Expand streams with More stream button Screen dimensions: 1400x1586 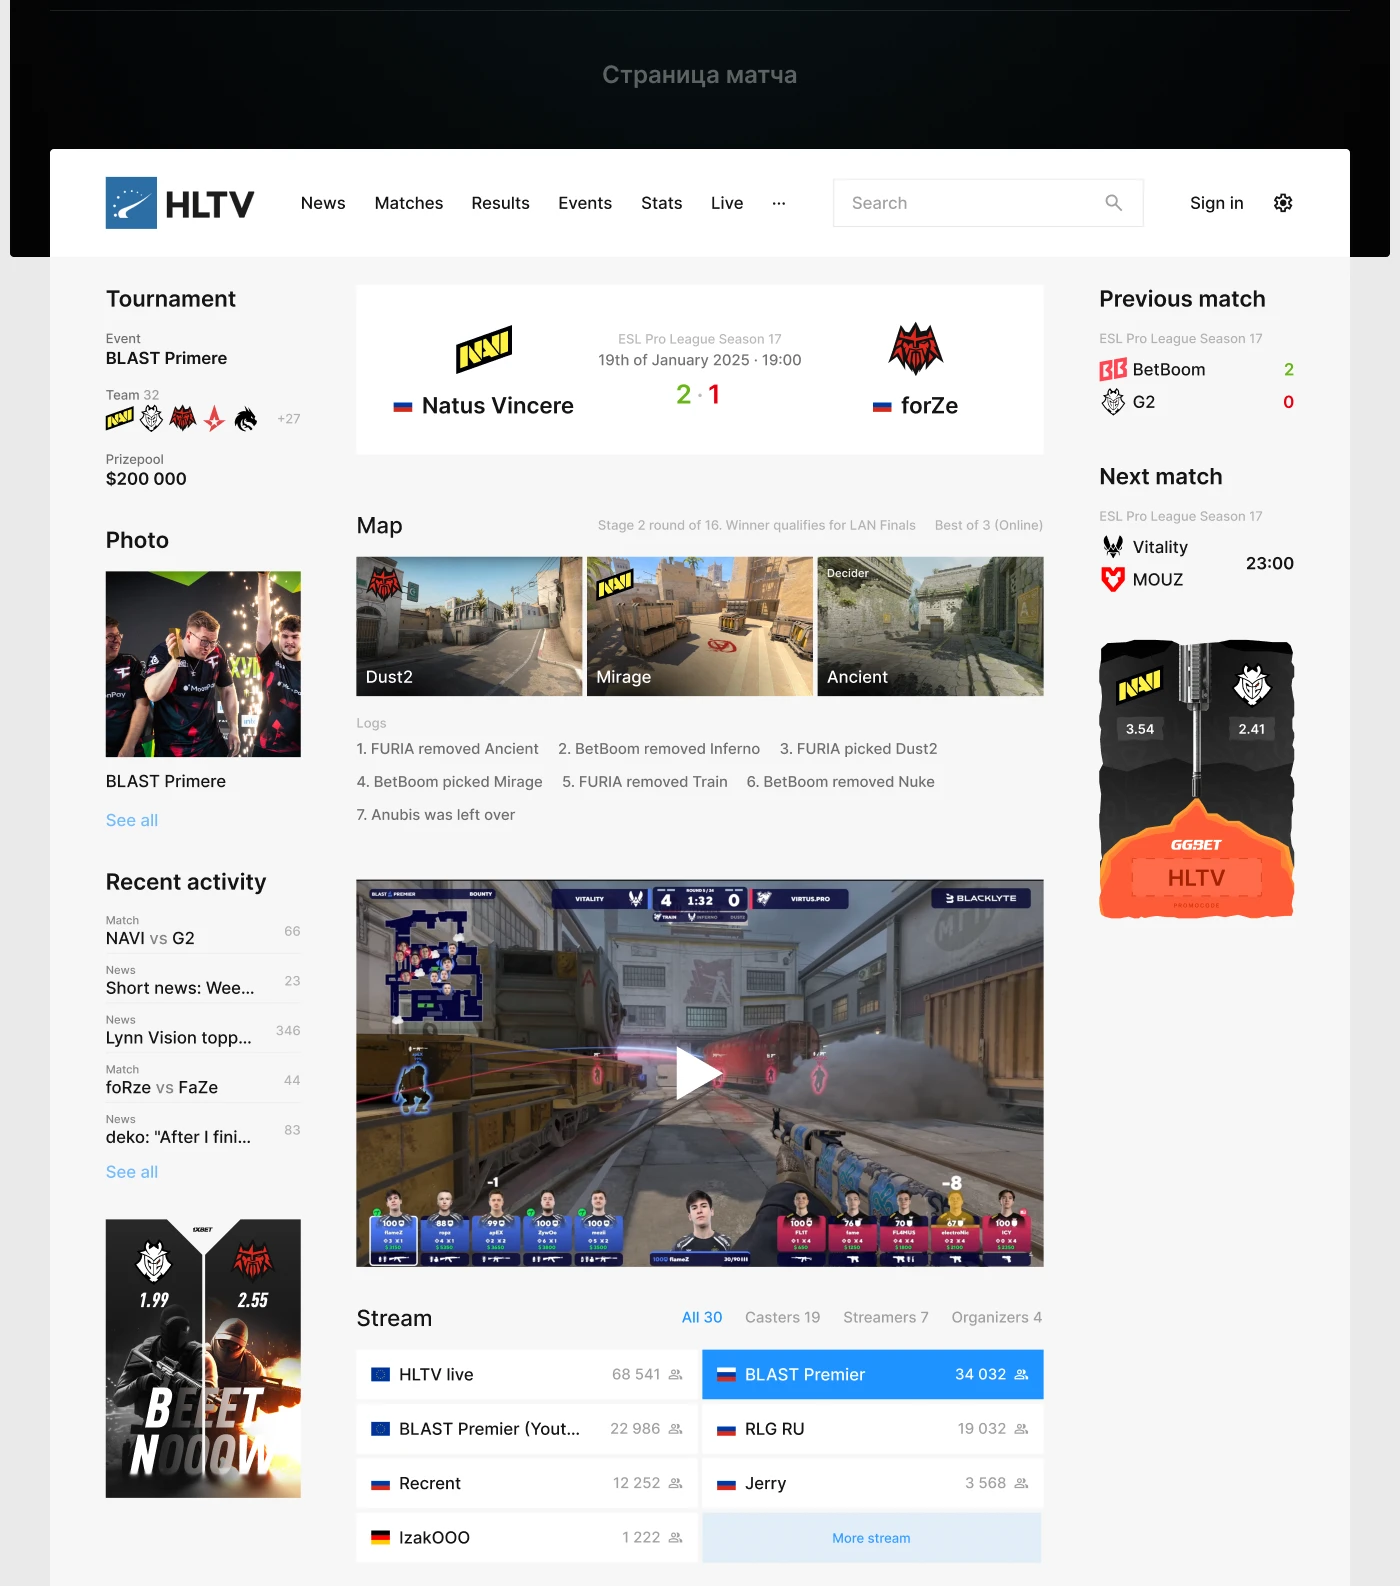(871, 1538)
